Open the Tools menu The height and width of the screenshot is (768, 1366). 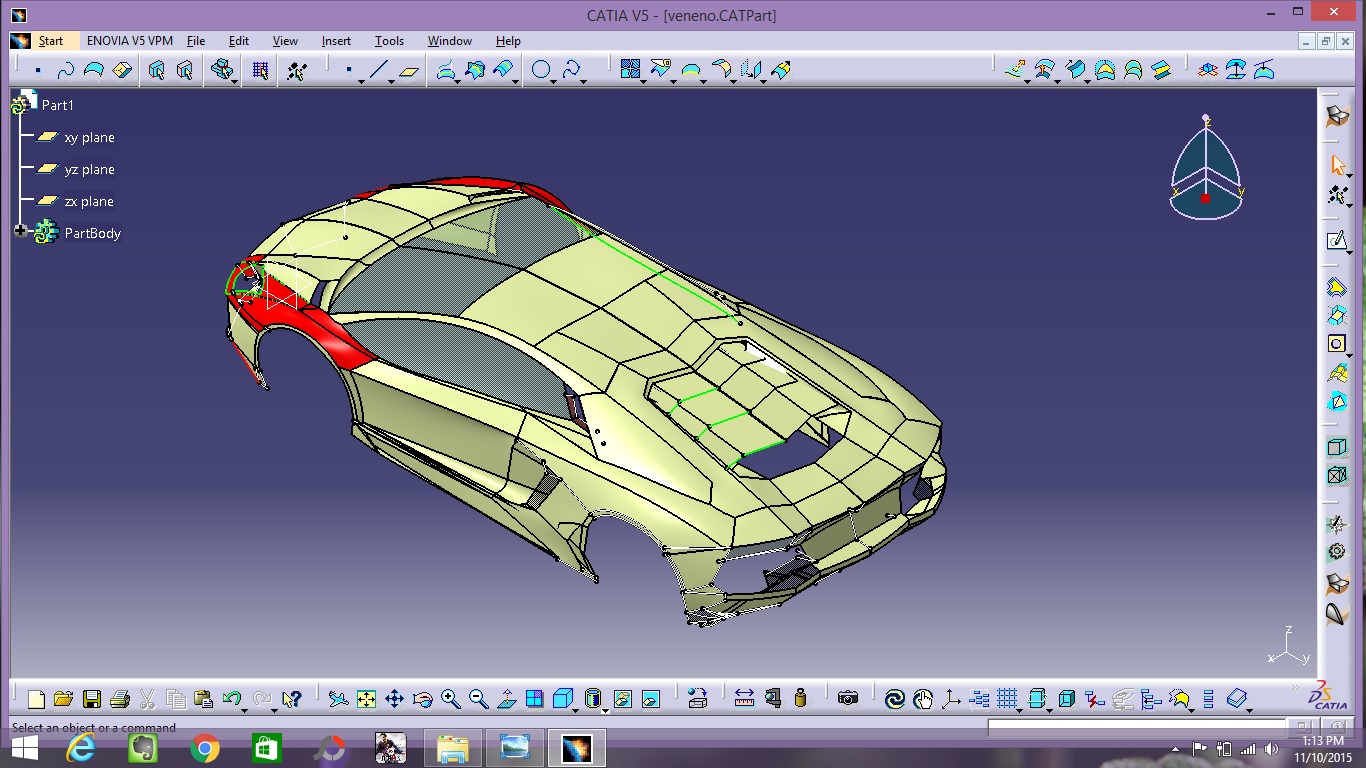(389, 41)
